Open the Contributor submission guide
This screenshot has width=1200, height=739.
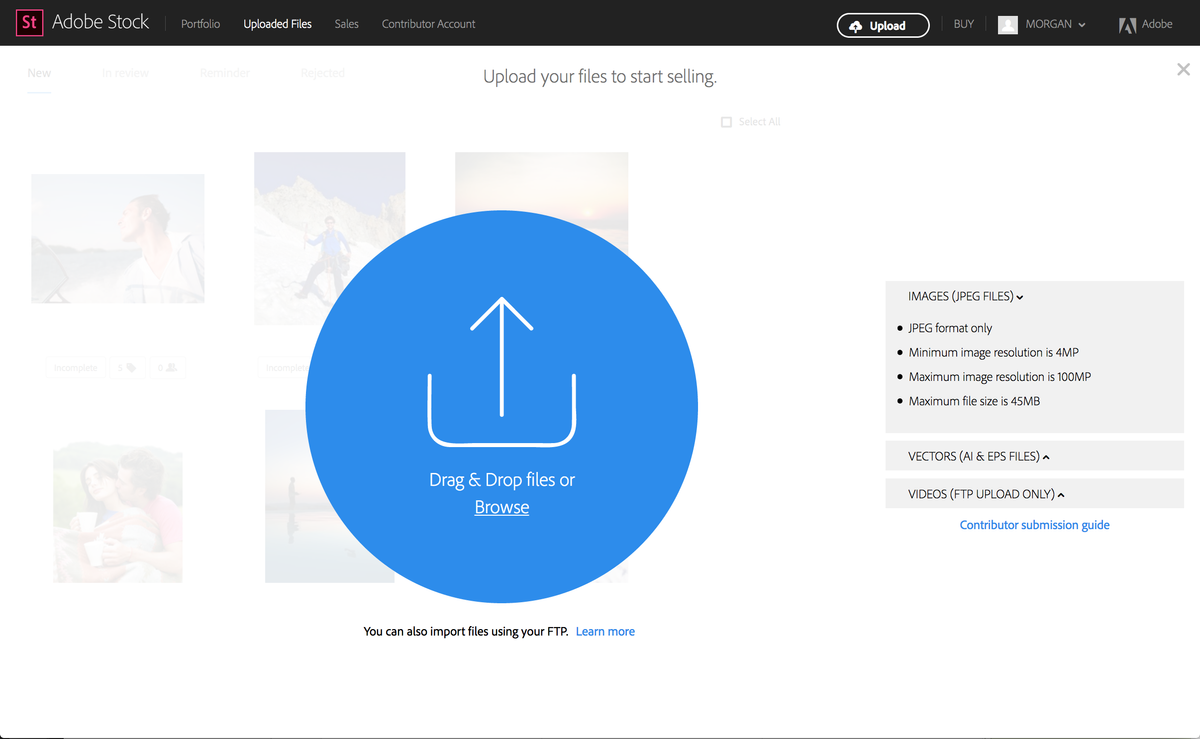click(1034, 524)
